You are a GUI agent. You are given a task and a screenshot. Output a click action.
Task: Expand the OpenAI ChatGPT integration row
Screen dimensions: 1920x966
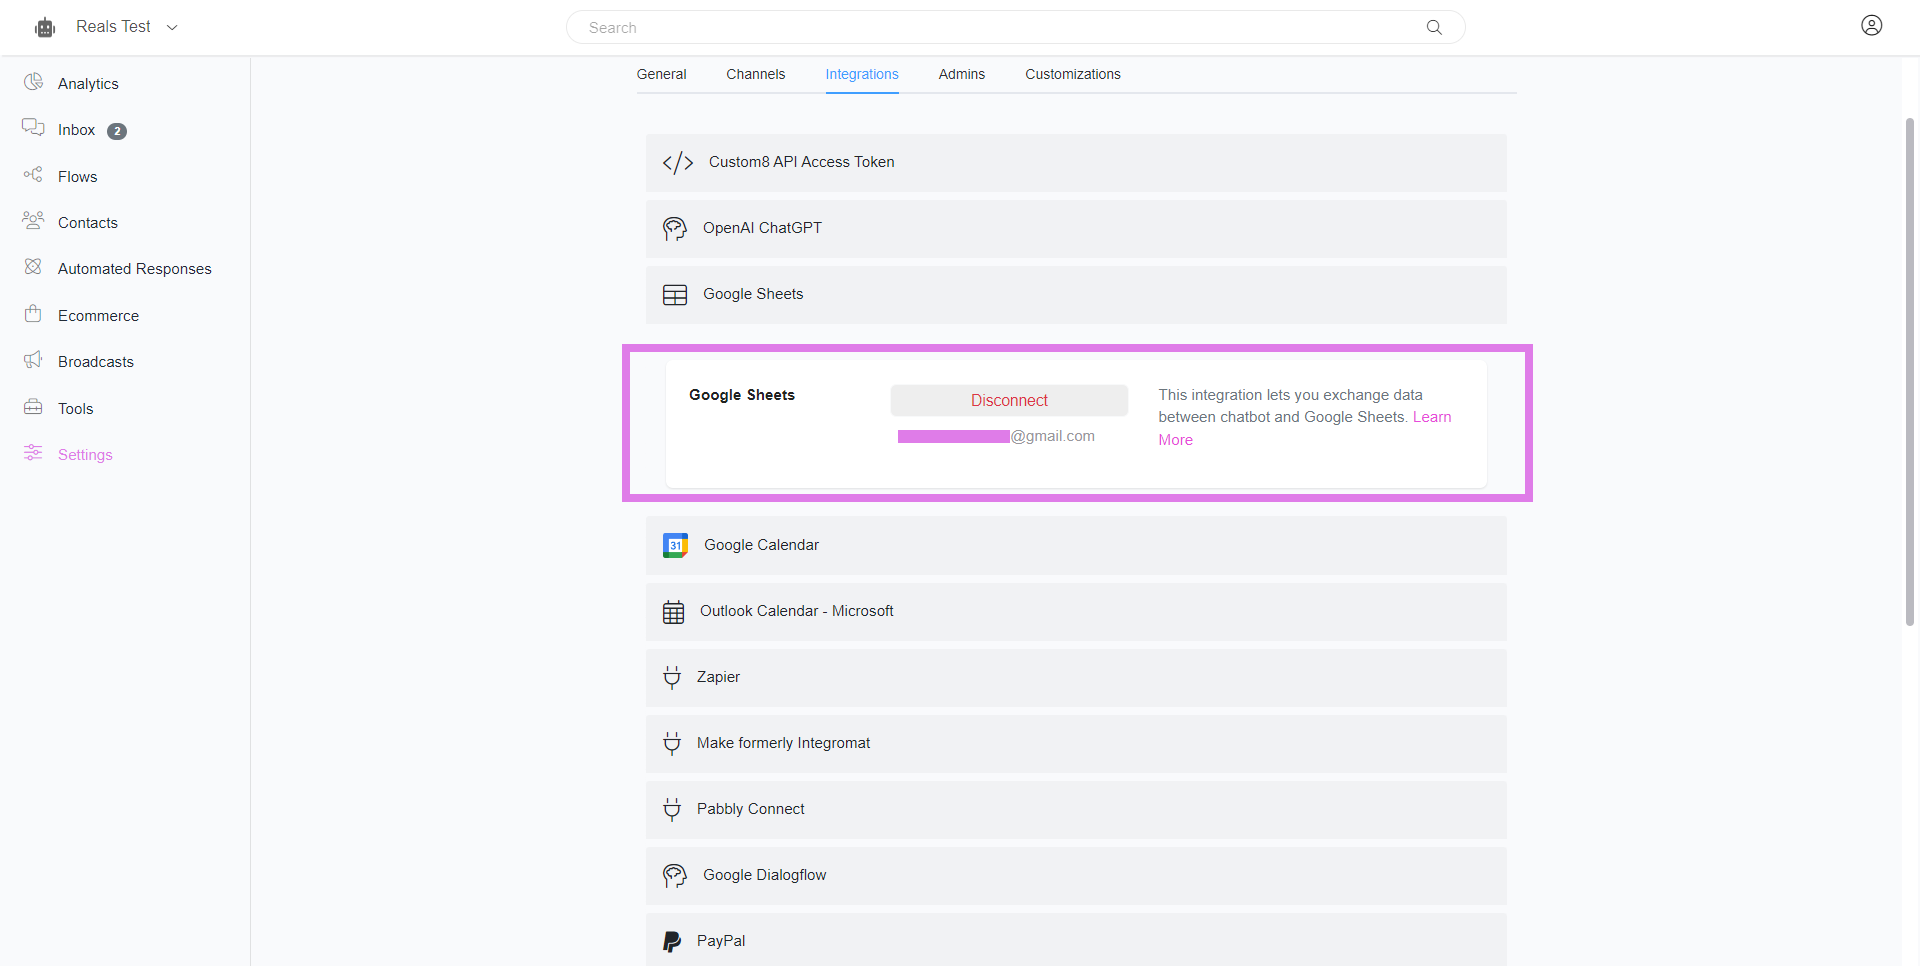click(x=1076, y=229)
